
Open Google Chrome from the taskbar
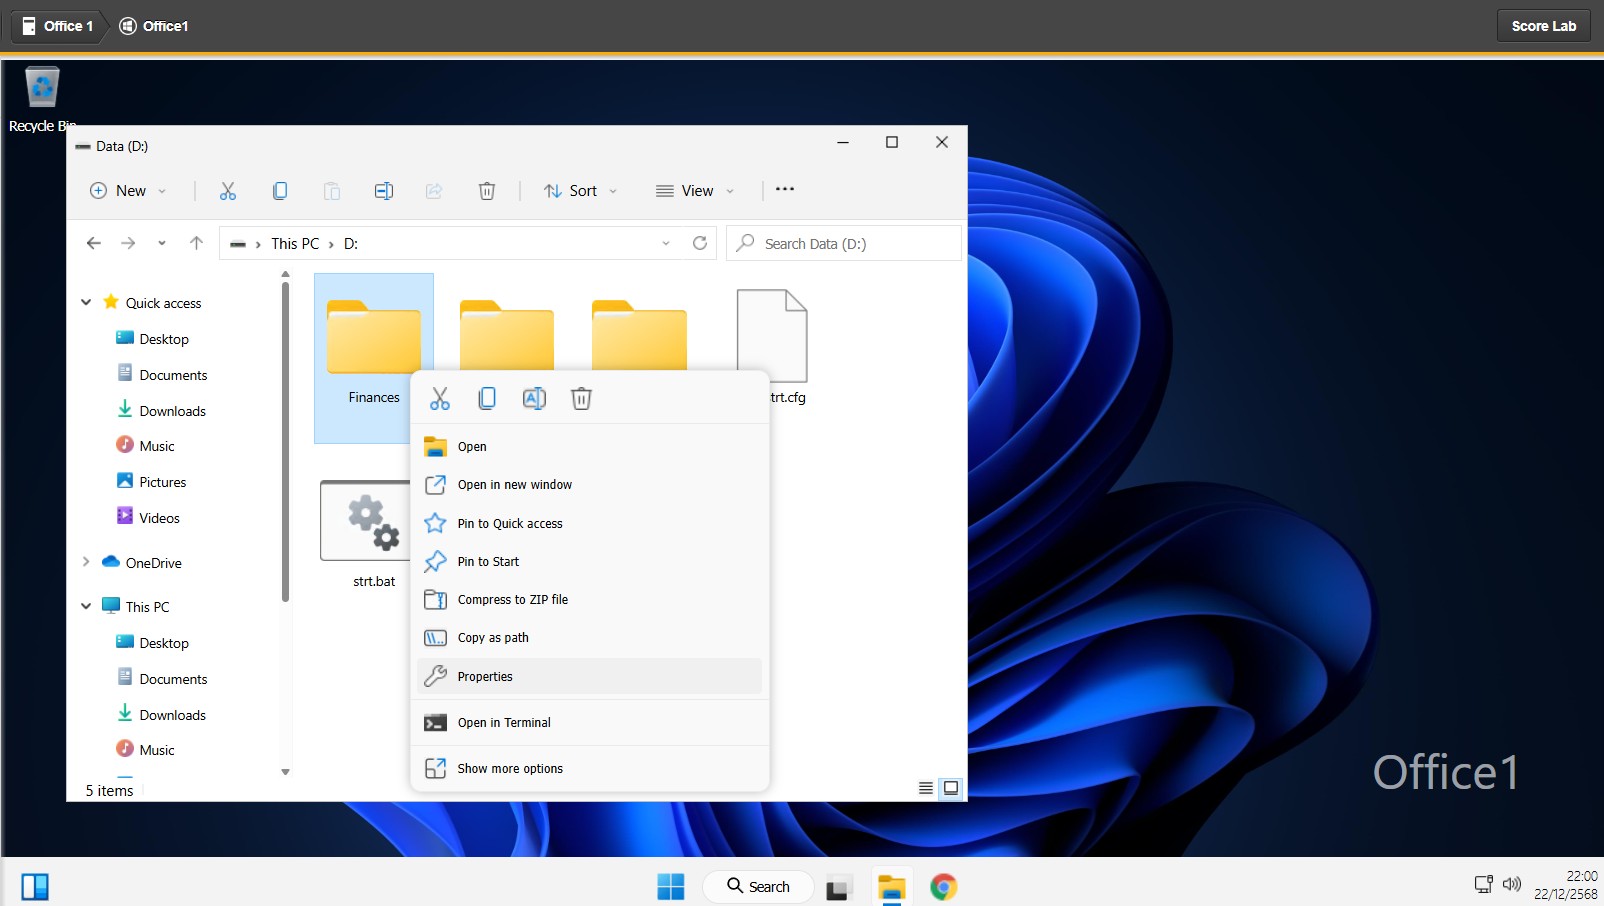pyautogui.click(x=943, y=886)
